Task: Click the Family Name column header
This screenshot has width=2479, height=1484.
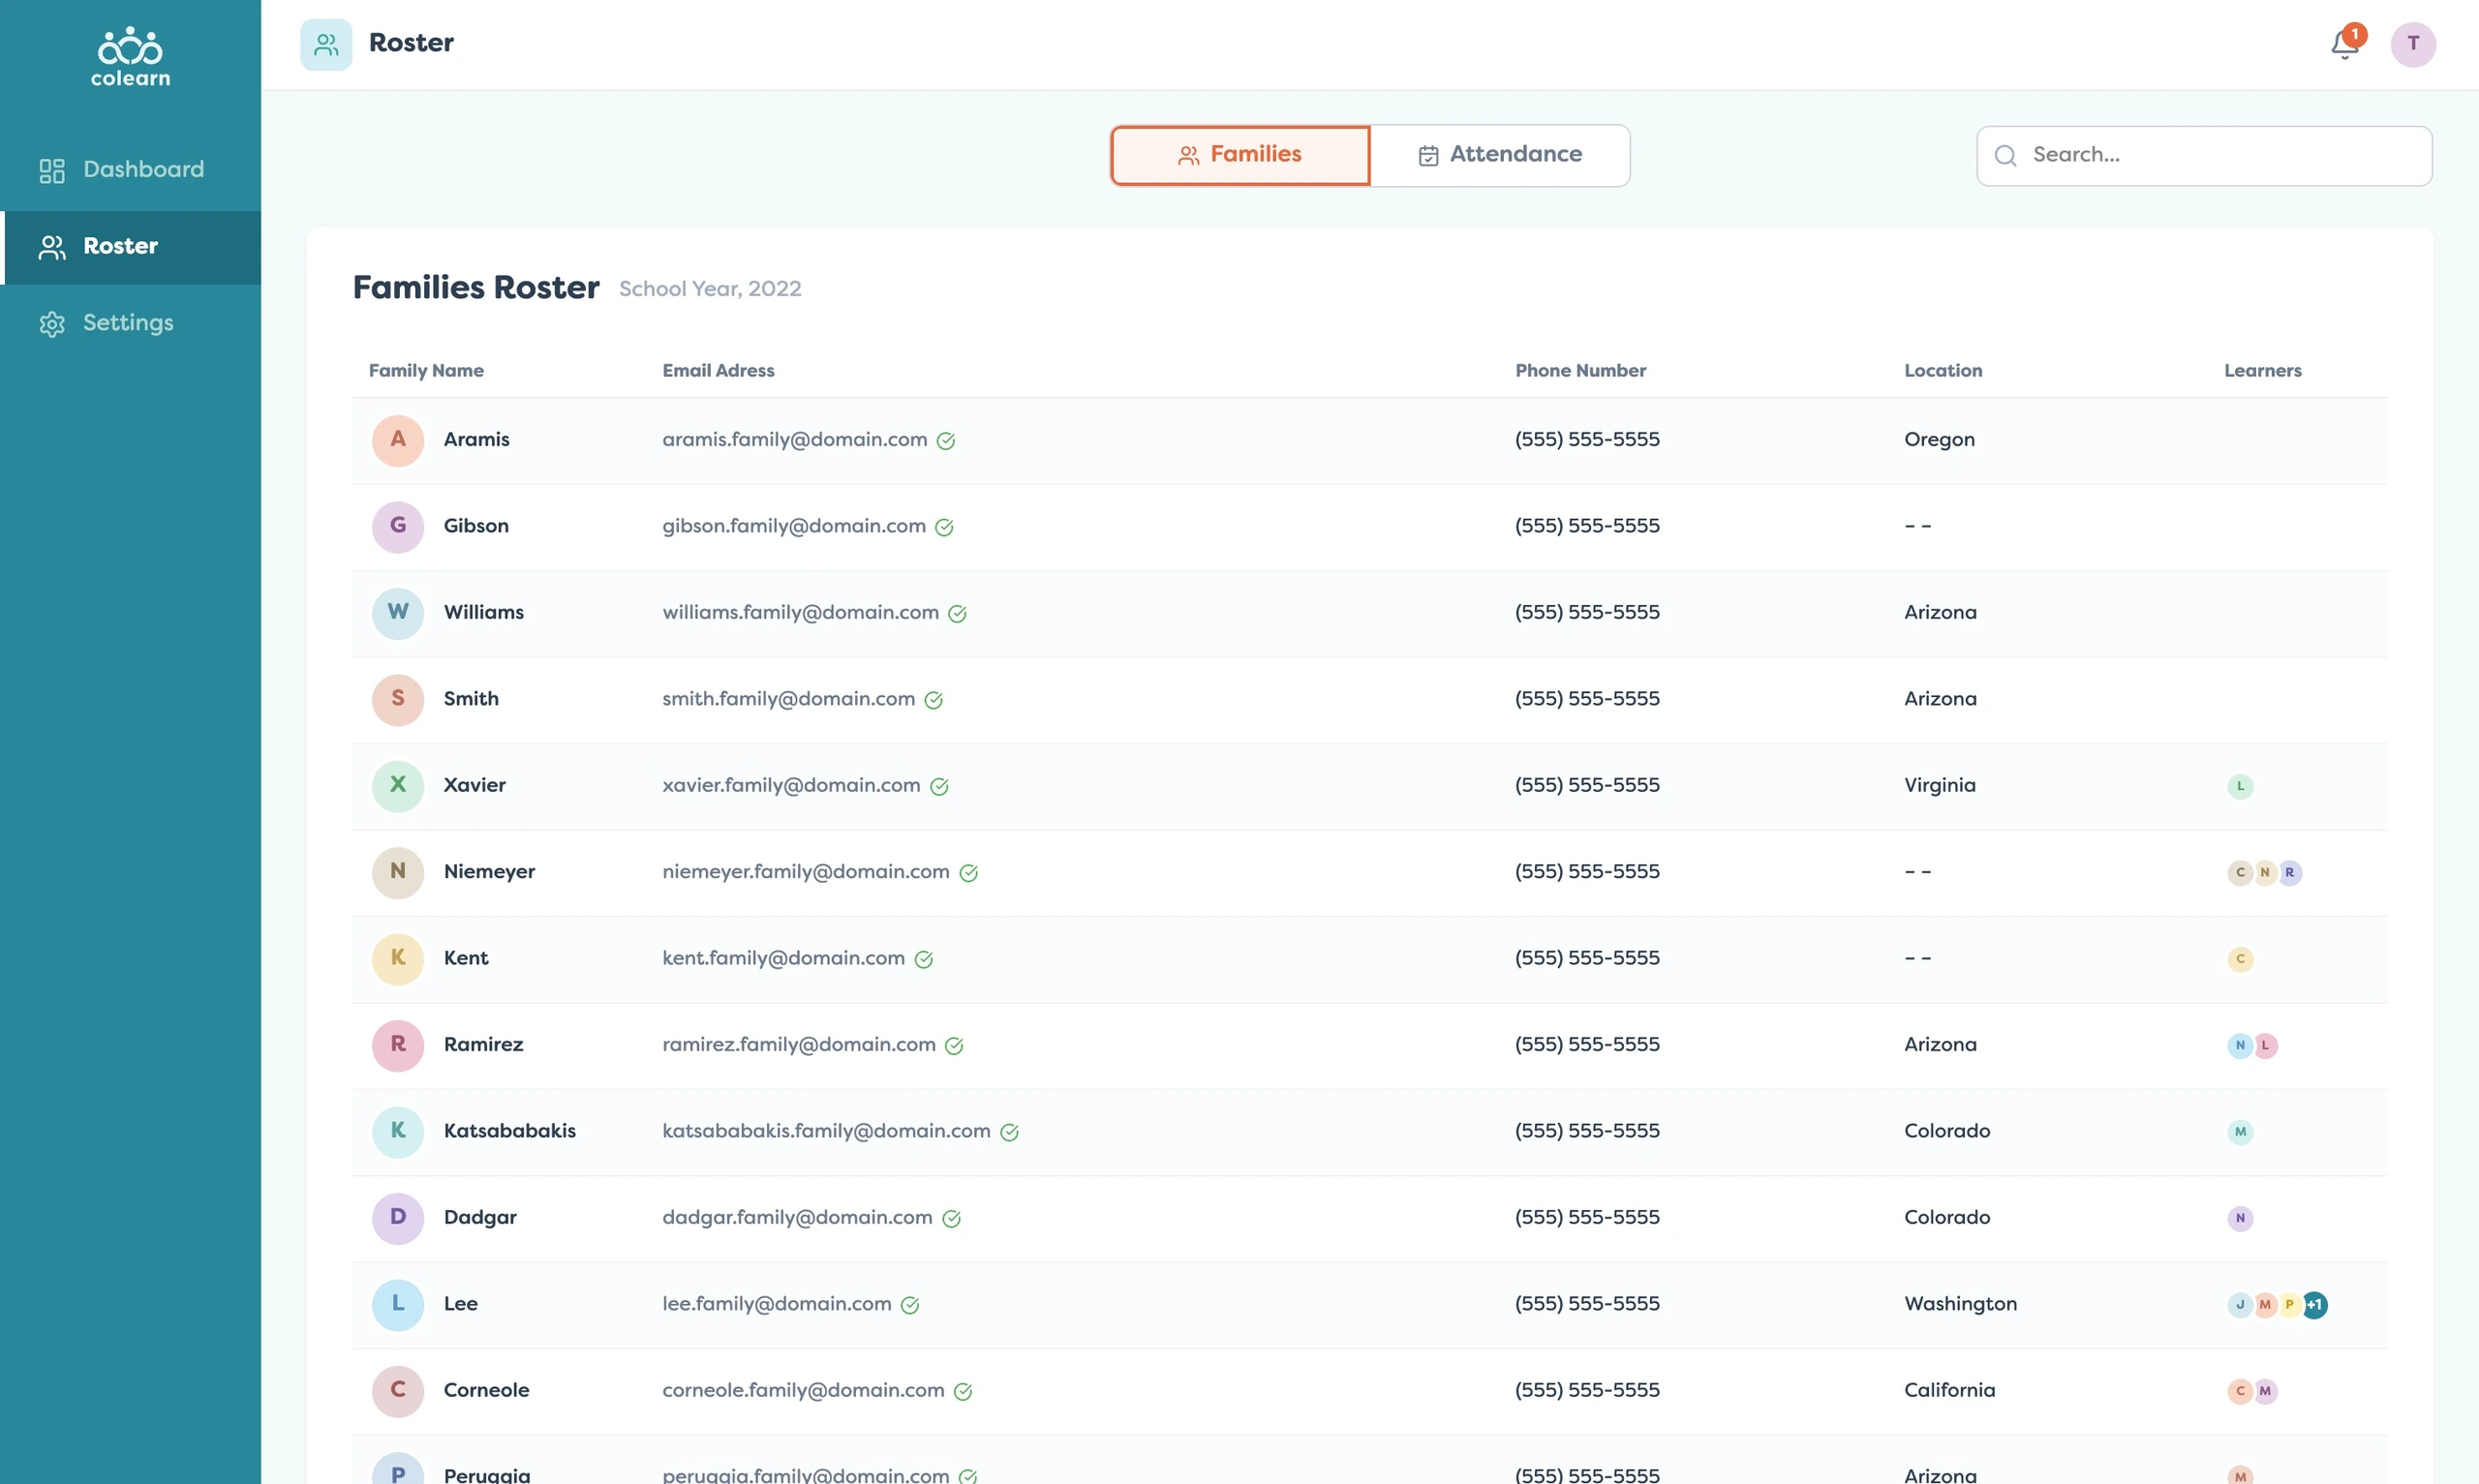Action: (426, 371)
